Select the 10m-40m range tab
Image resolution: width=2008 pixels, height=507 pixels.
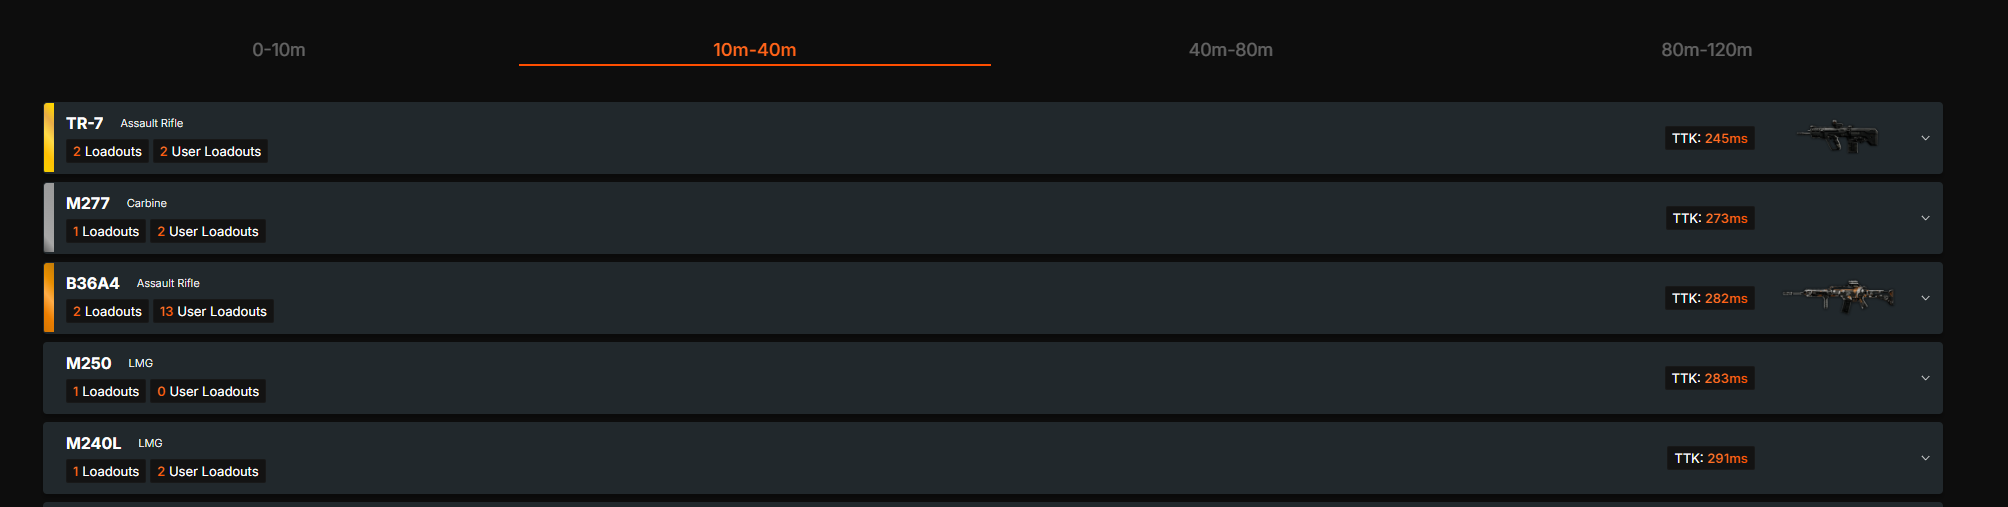tap(754, 50)
